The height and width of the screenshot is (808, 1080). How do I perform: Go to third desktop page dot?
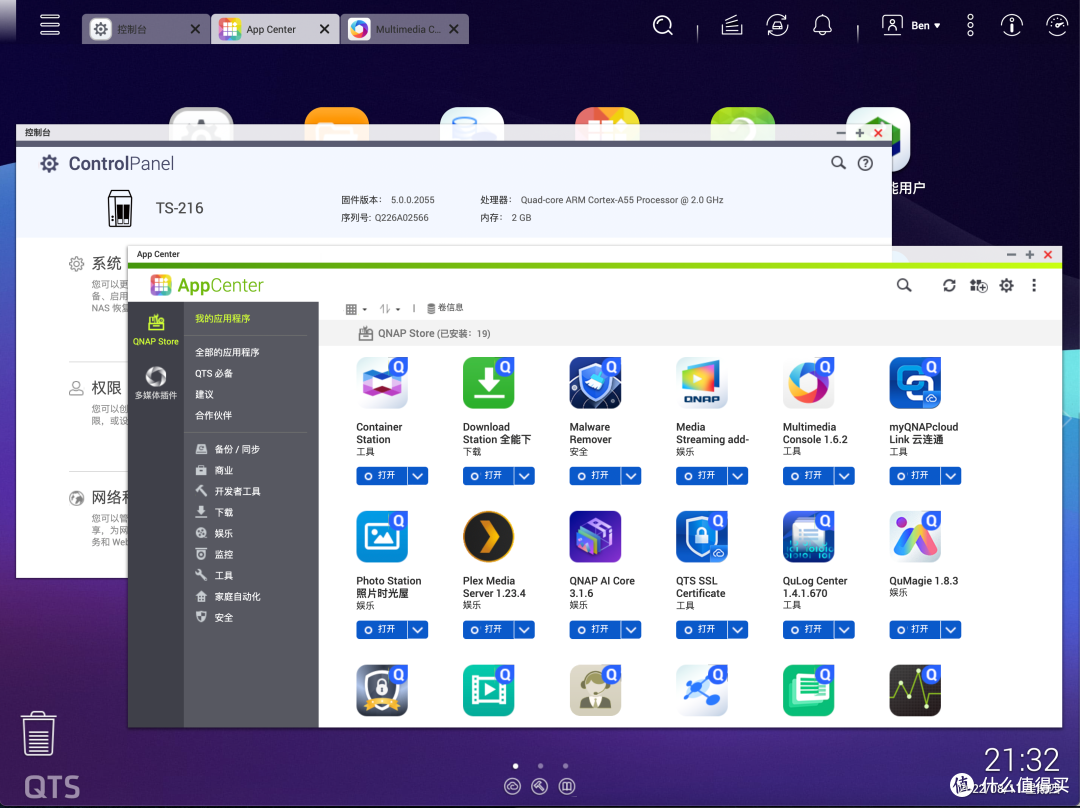(565, 766)
